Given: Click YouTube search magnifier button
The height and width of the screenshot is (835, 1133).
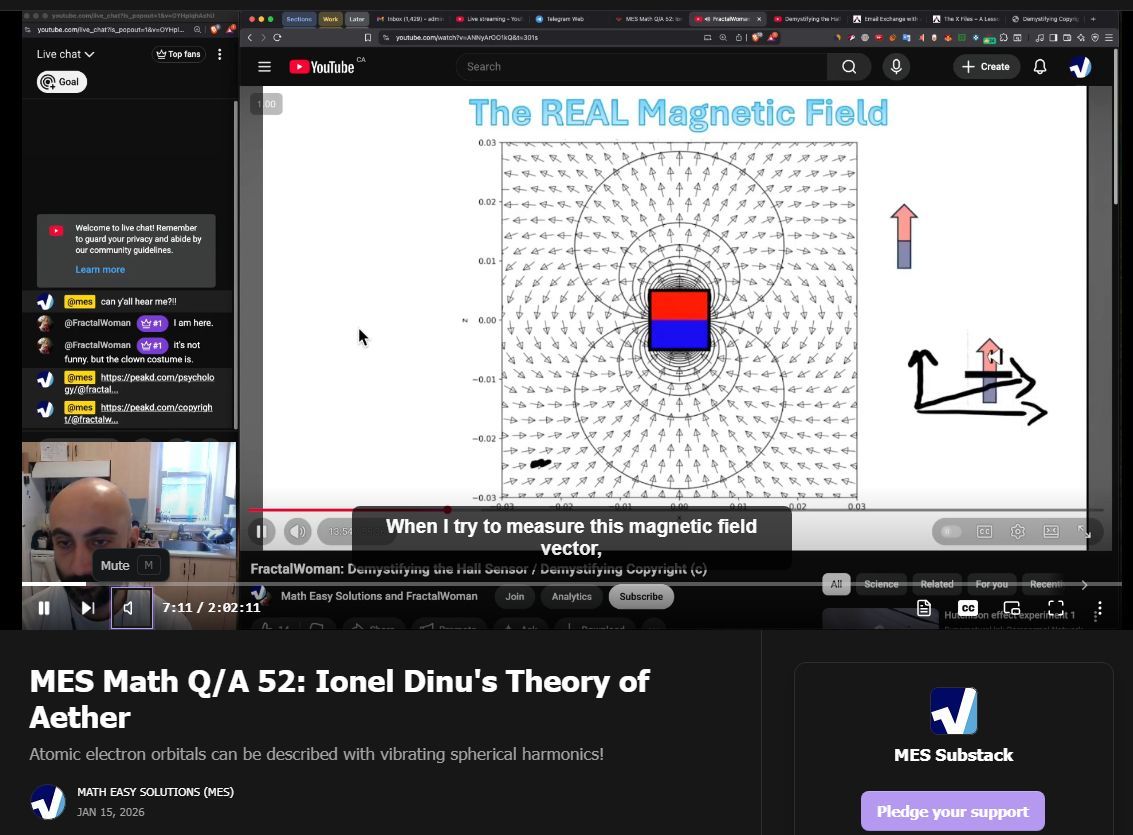Looking at the screenshot, I should click(x=849, y=67).
